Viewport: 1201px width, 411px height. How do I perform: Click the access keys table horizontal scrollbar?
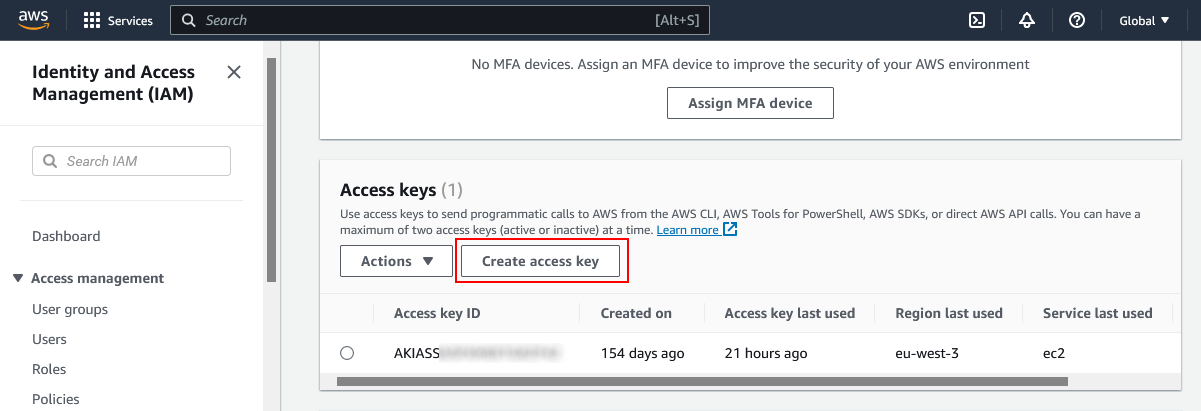[703, 381]
